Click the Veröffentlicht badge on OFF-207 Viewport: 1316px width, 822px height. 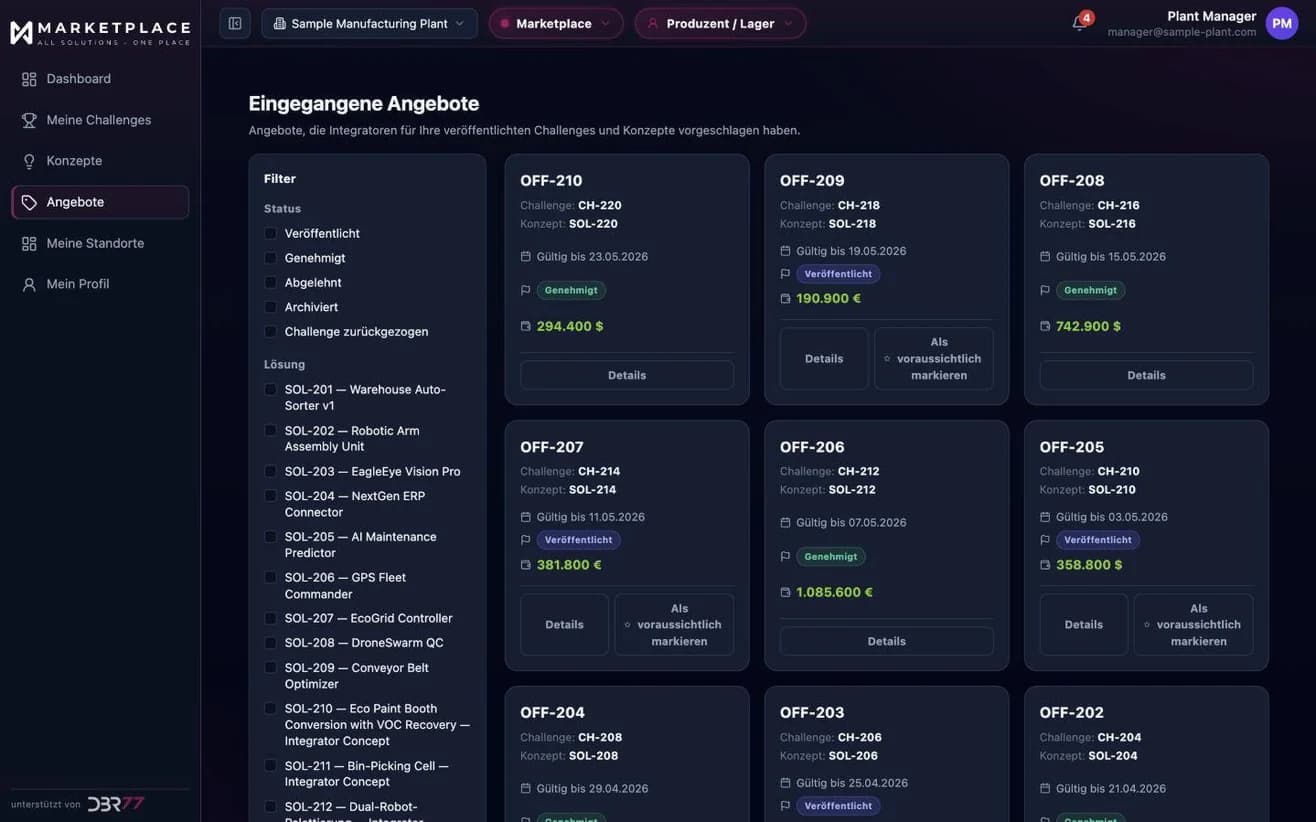[x=579, y=540]
